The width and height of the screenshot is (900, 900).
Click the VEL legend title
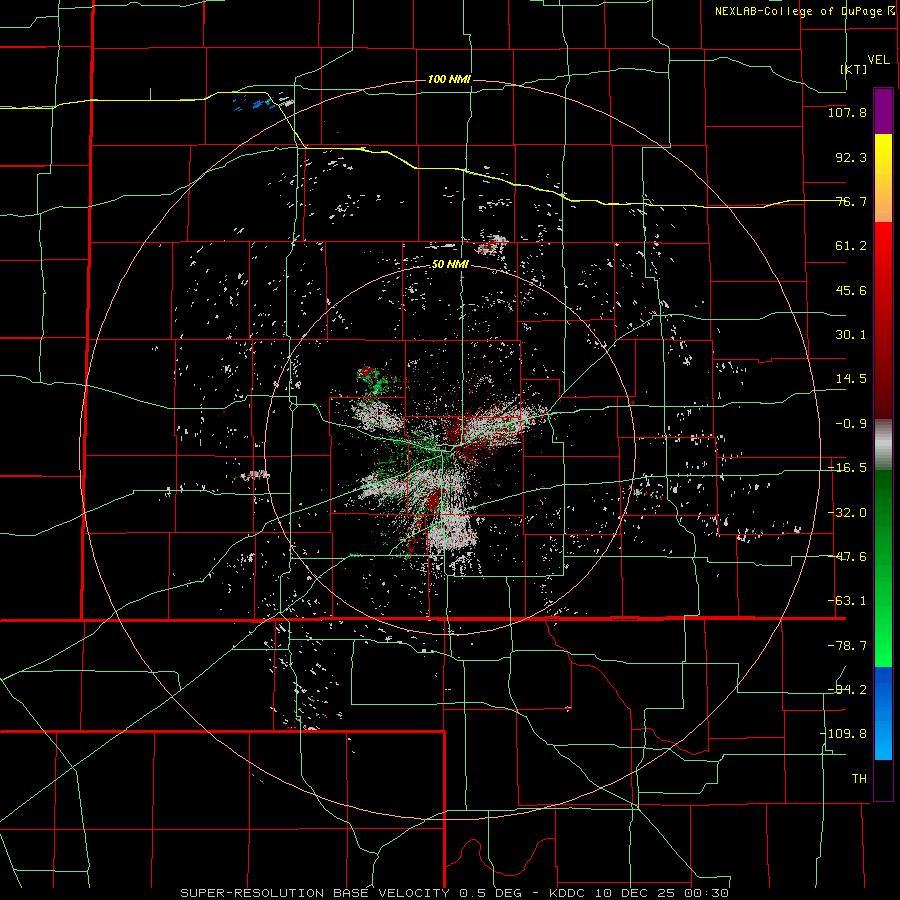click(x=878, y=60)
